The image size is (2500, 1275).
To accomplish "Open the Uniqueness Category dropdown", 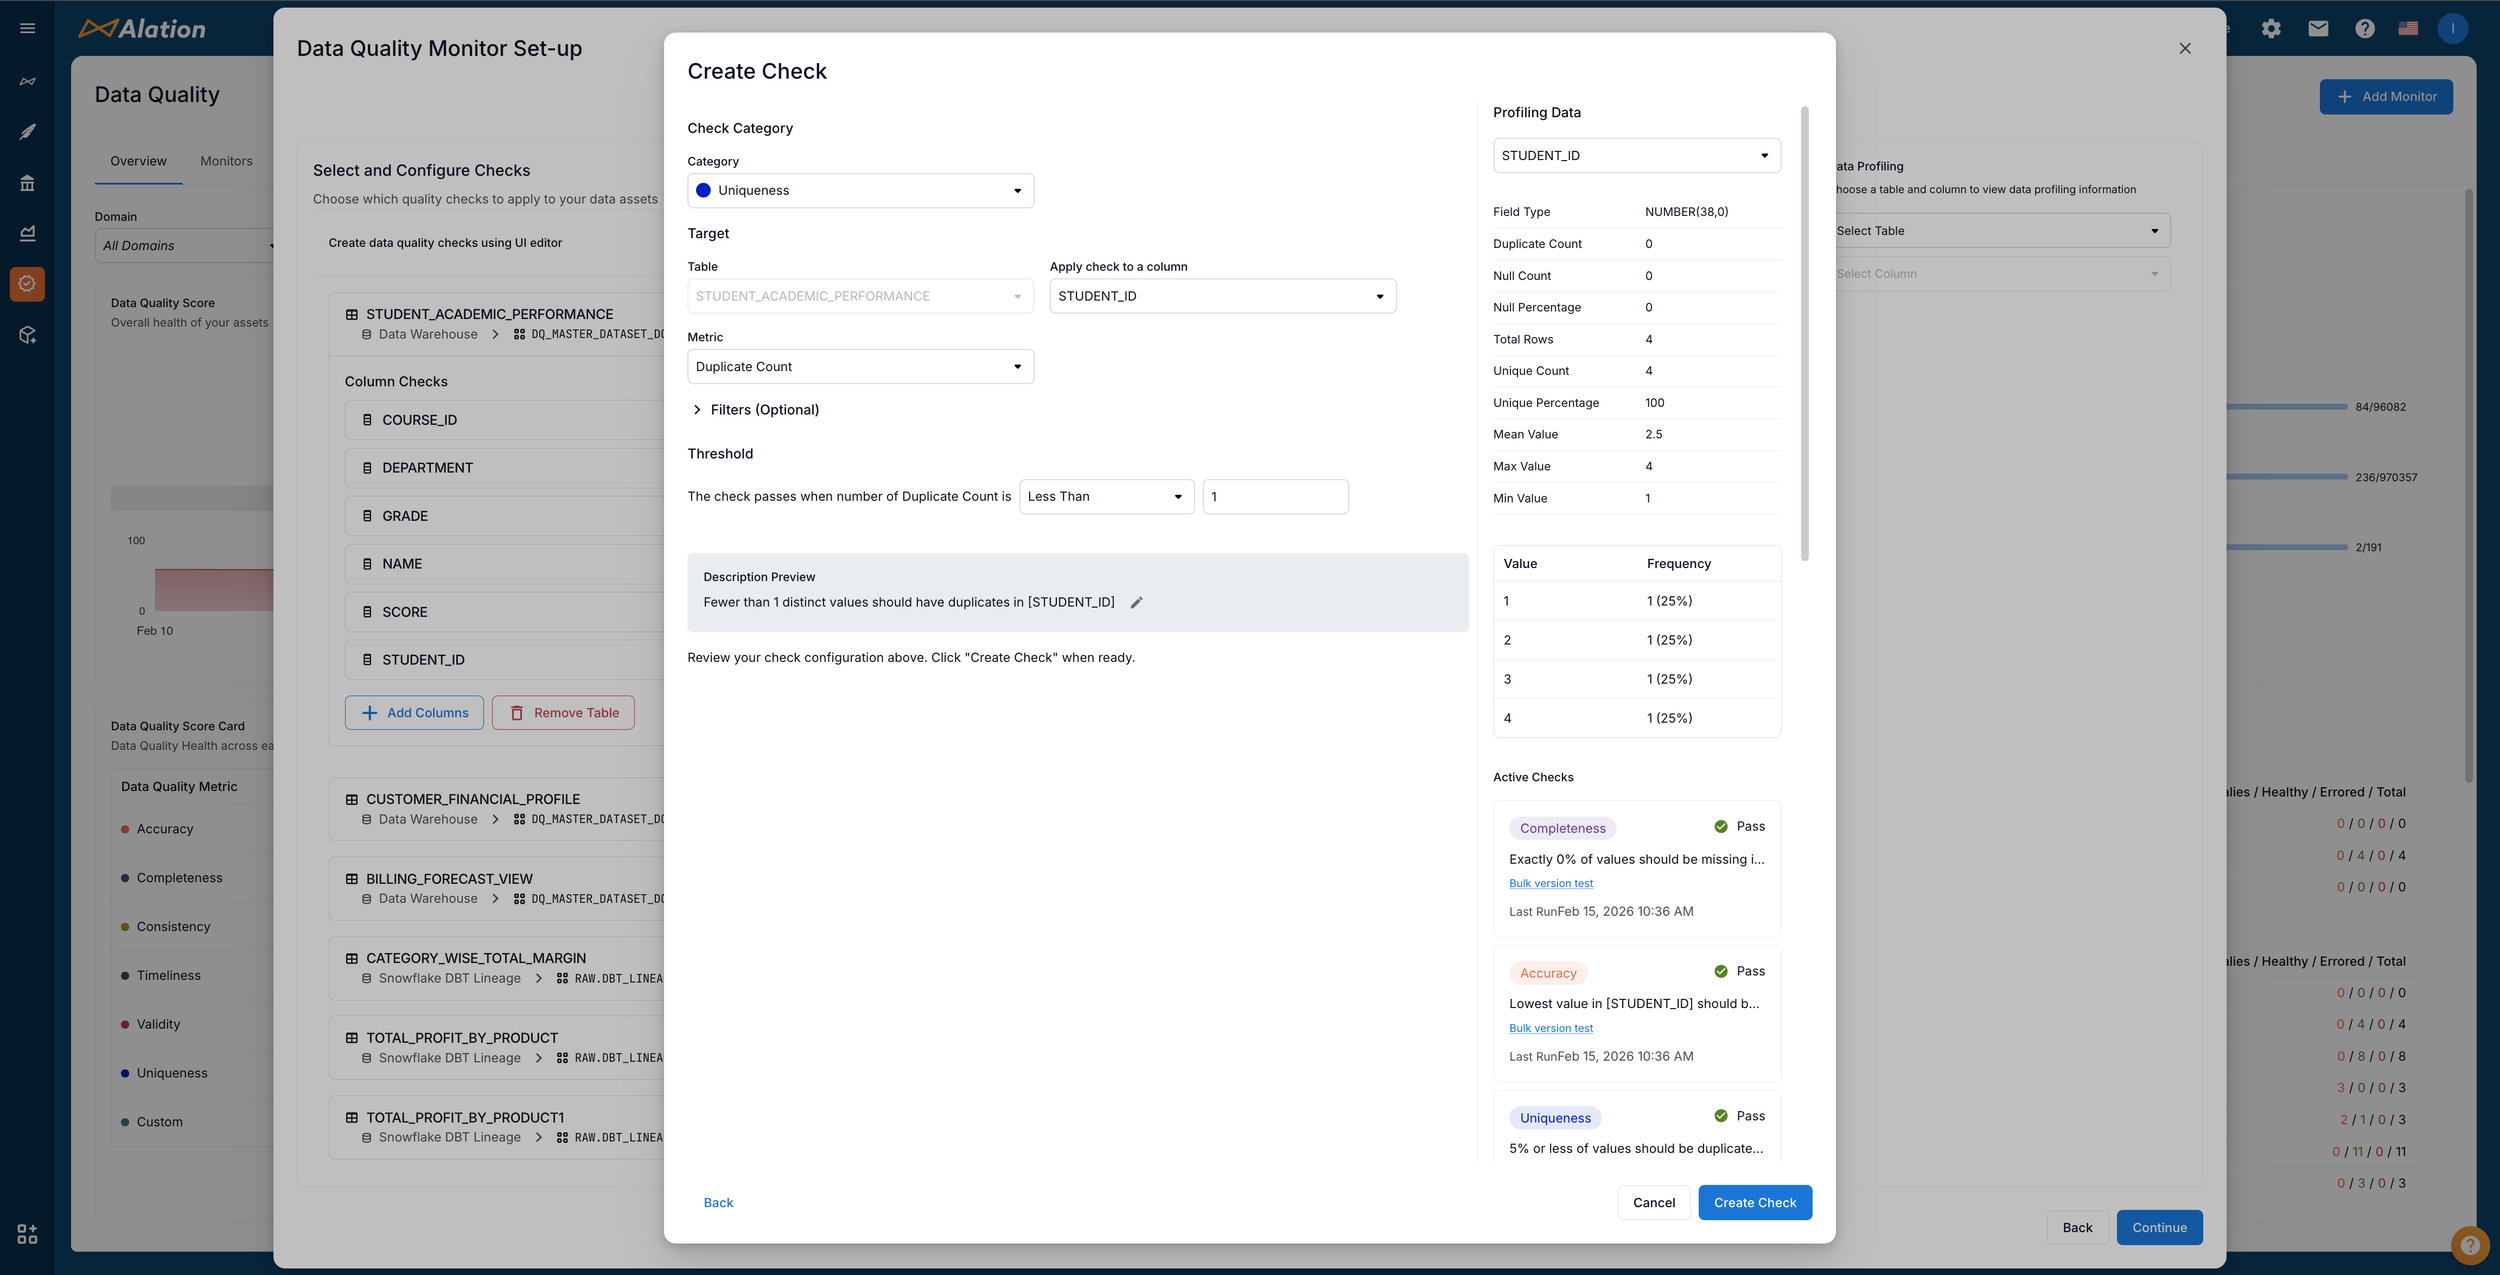I will [x=860, y=191].
